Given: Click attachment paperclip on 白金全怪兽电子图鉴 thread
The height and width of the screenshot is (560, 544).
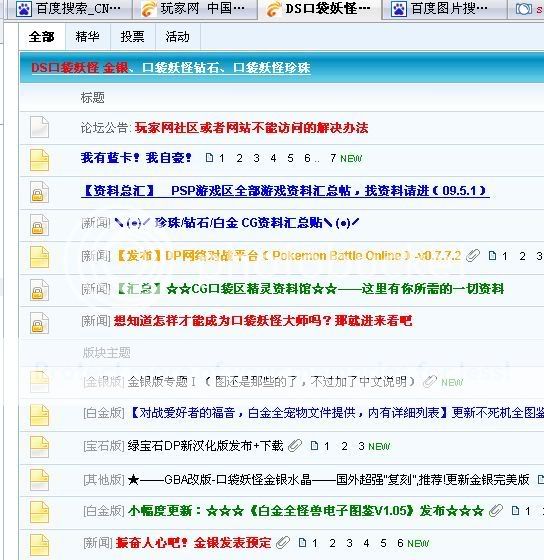Looking at the screenshot, I should [x=496, y=511].
